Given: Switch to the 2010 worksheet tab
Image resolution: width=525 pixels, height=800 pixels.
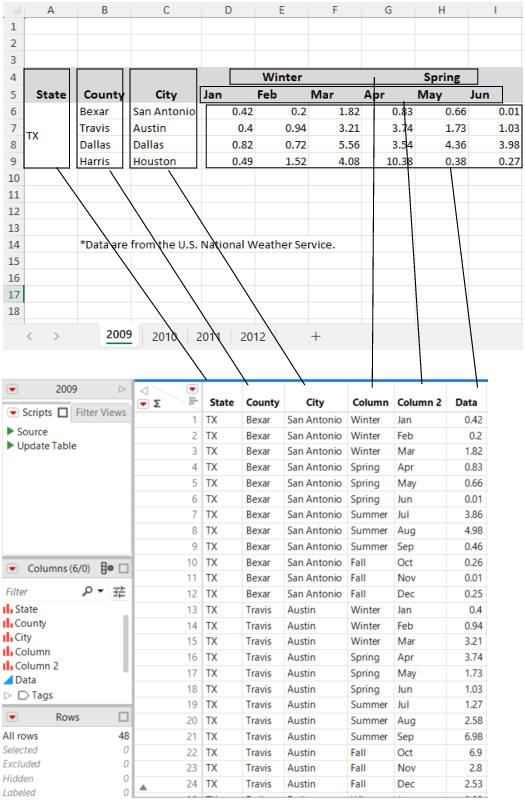Looking at the screenshot, I should tap(164, 337).
